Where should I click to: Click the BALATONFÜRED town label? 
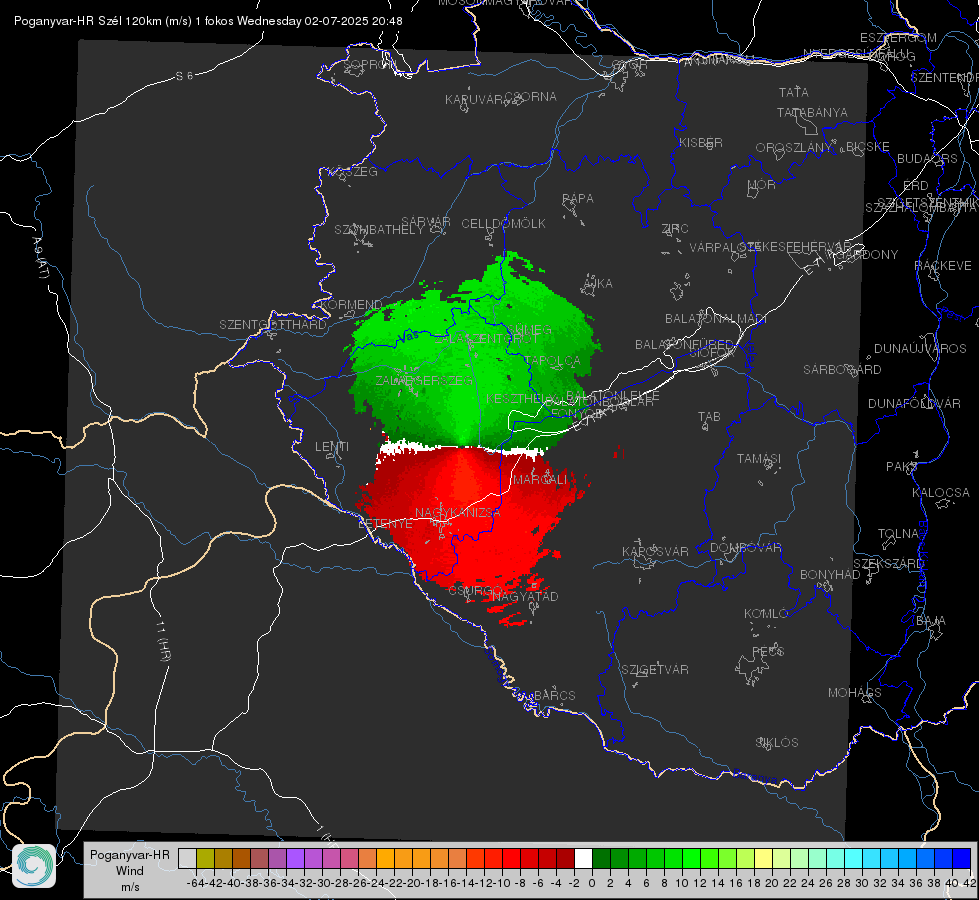[684, 345]
